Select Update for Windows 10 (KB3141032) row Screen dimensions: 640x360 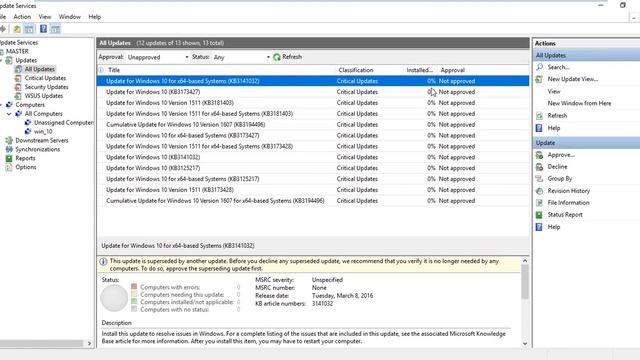(x=313, y=157)
